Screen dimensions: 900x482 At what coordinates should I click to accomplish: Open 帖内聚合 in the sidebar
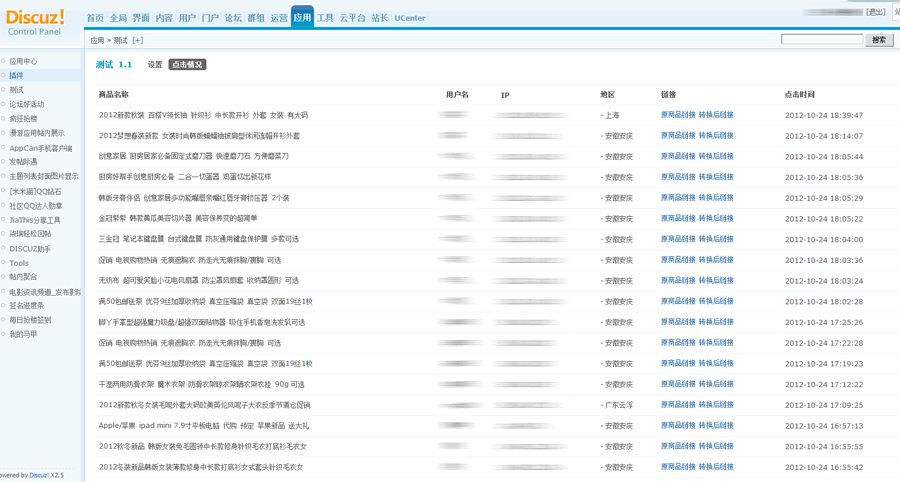tap(23, 277)
